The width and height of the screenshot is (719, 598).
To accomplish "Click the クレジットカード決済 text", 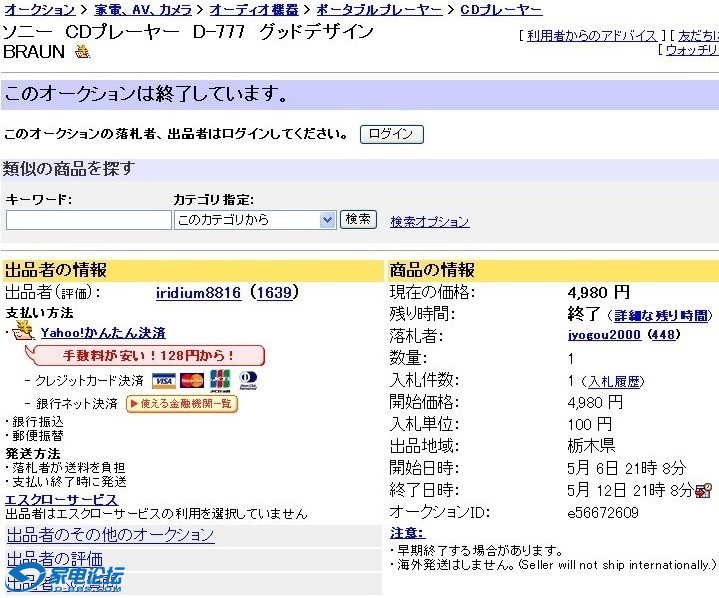I will [89, 381].
